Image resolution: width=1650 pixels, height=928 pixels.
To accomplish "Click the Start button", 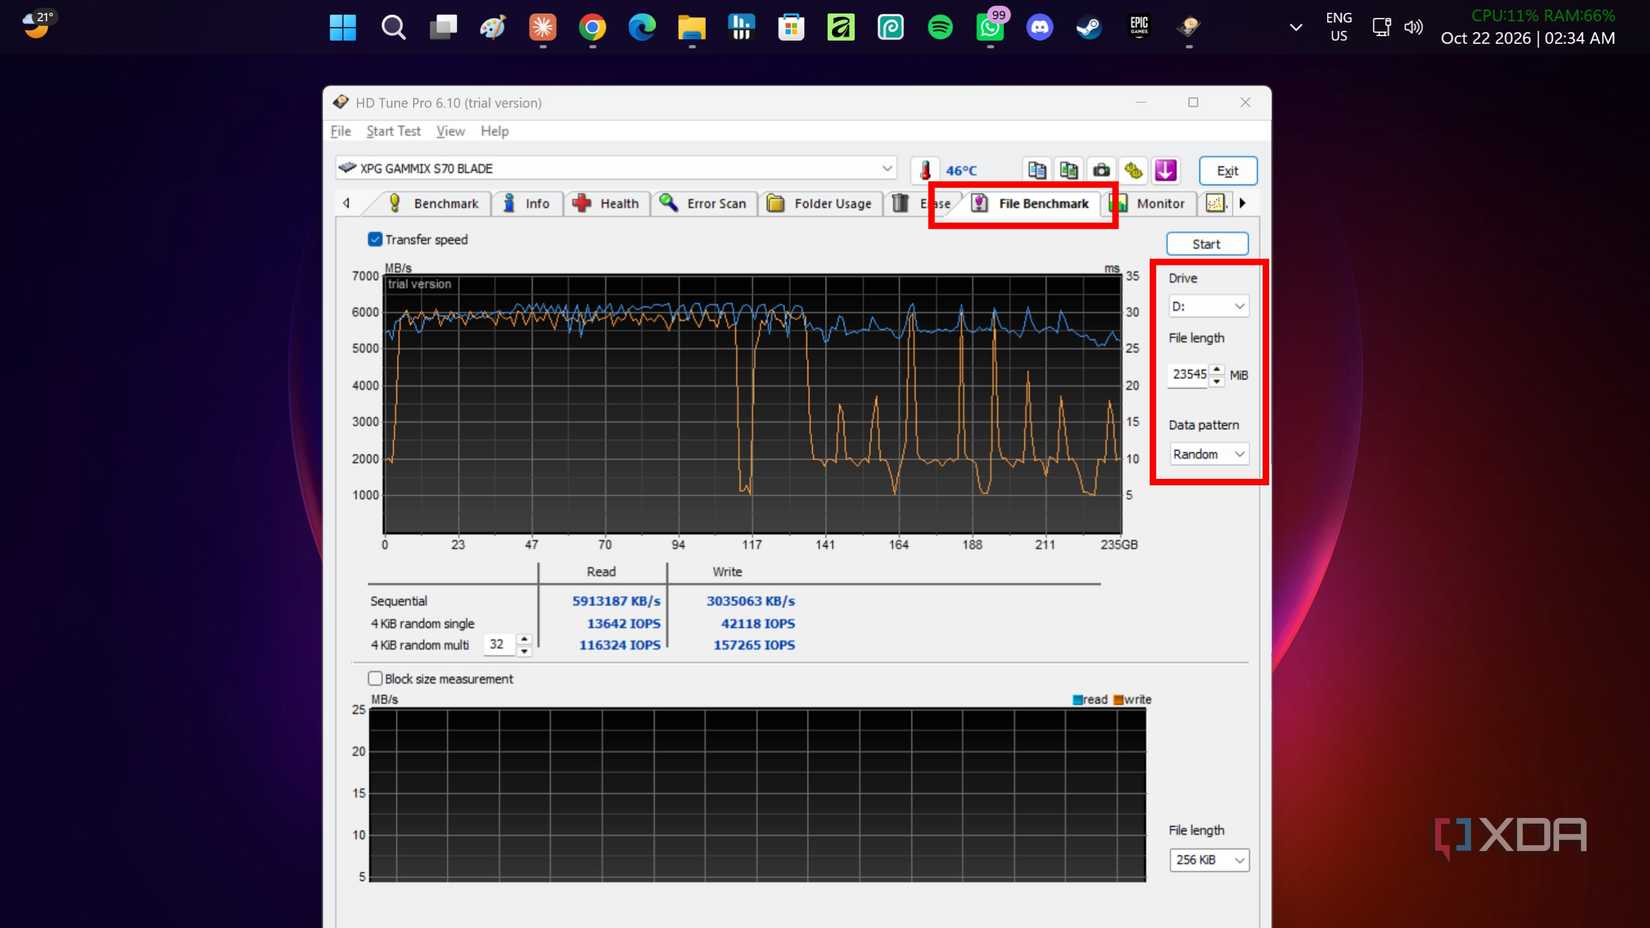I will (x=1207, y=244).
